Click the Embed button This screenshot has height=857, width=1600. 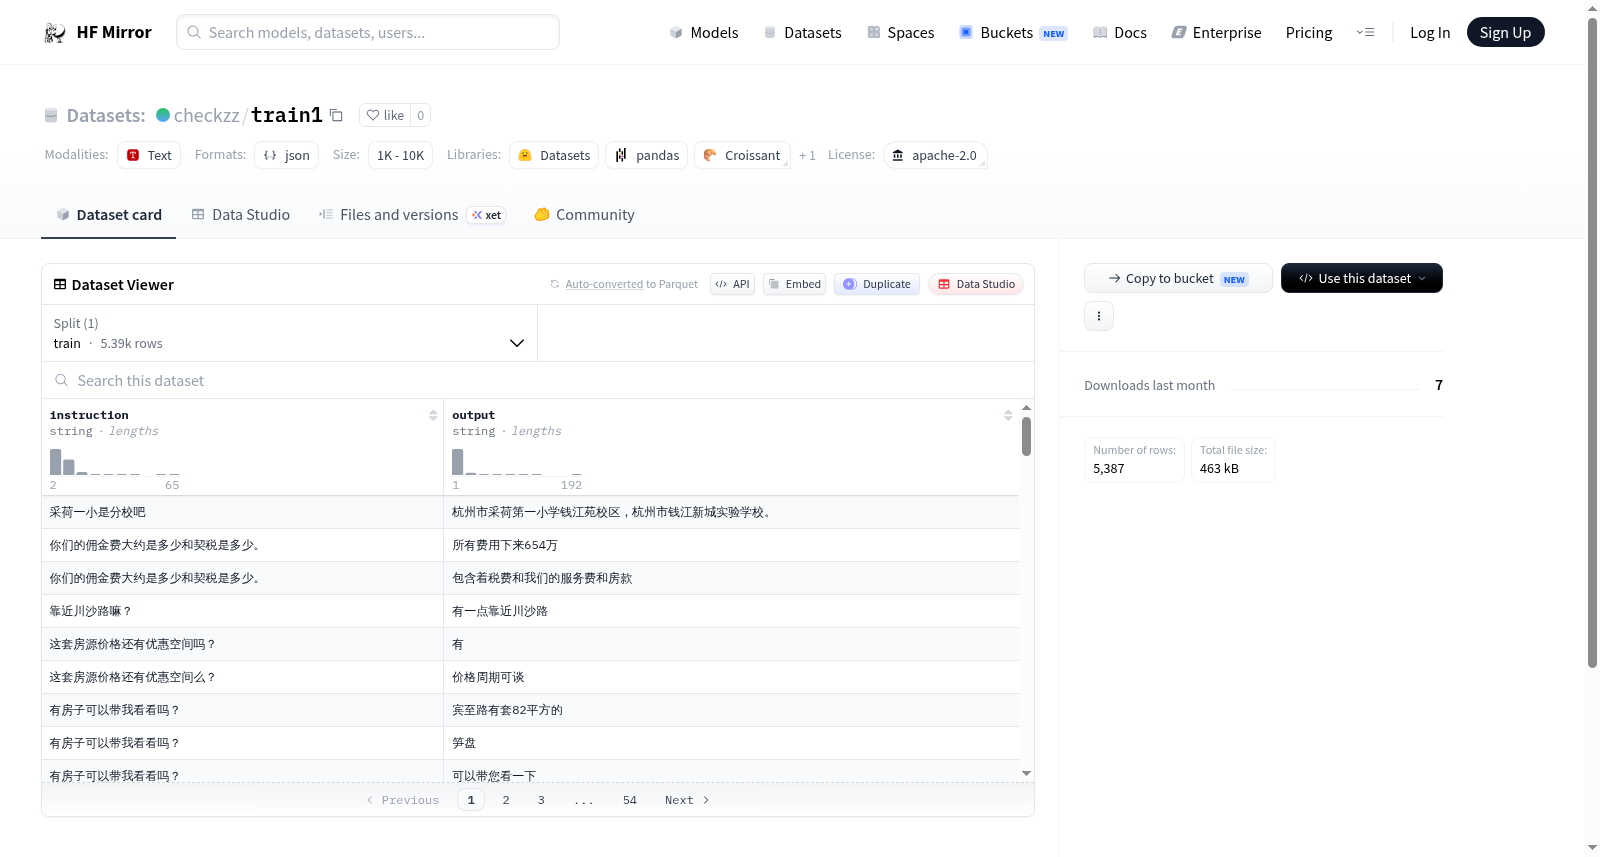[794, 284]
